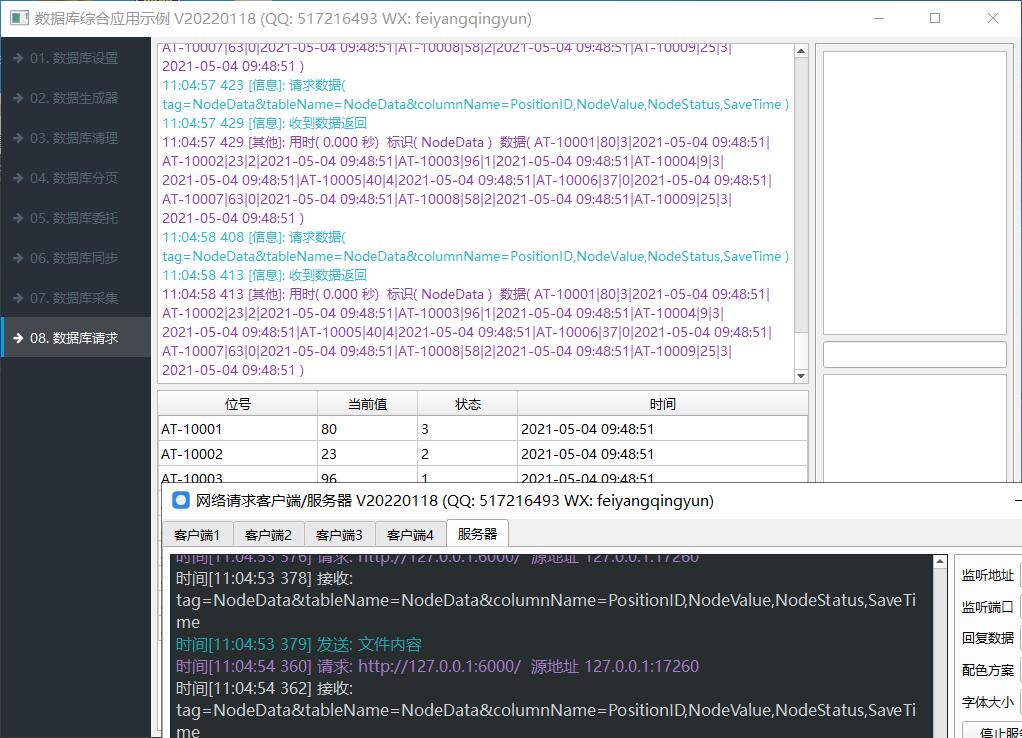This screenshot has height=738, width=1022.
Task: Select status cell 3 in AT-10001 row
Action: coord(467,429)
